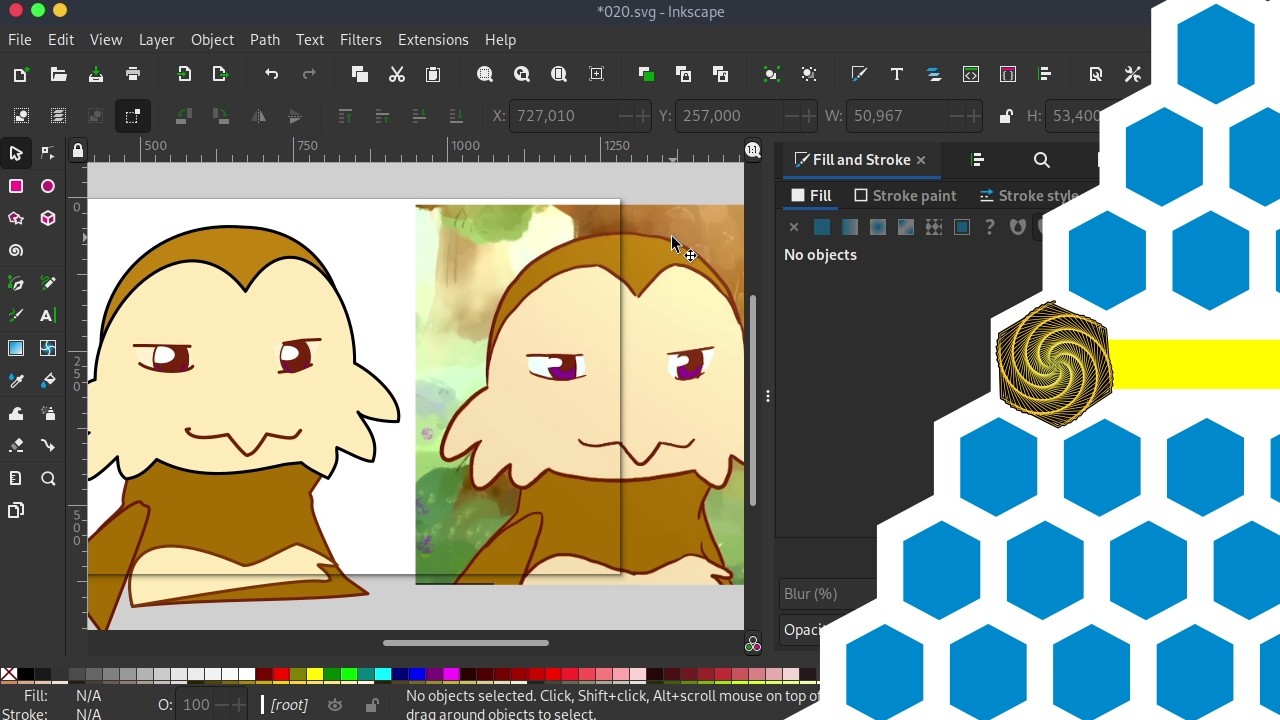
Task: Close the Fill and Stroke tab
Action: 921,160
